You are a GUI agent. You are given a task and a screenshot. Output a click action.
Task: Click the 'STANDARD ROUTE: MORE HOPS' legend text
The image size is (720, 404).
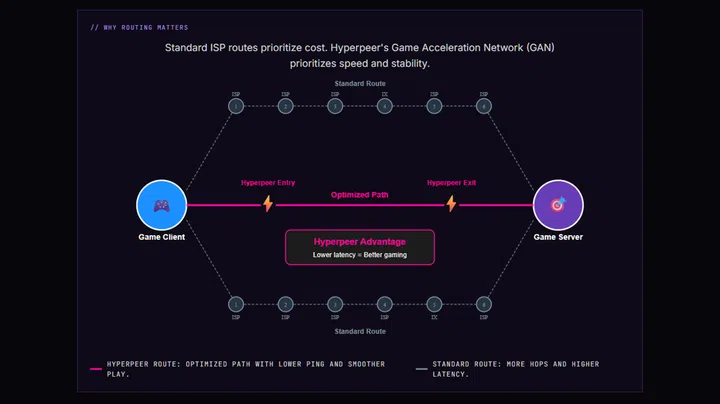click(516, 369)
